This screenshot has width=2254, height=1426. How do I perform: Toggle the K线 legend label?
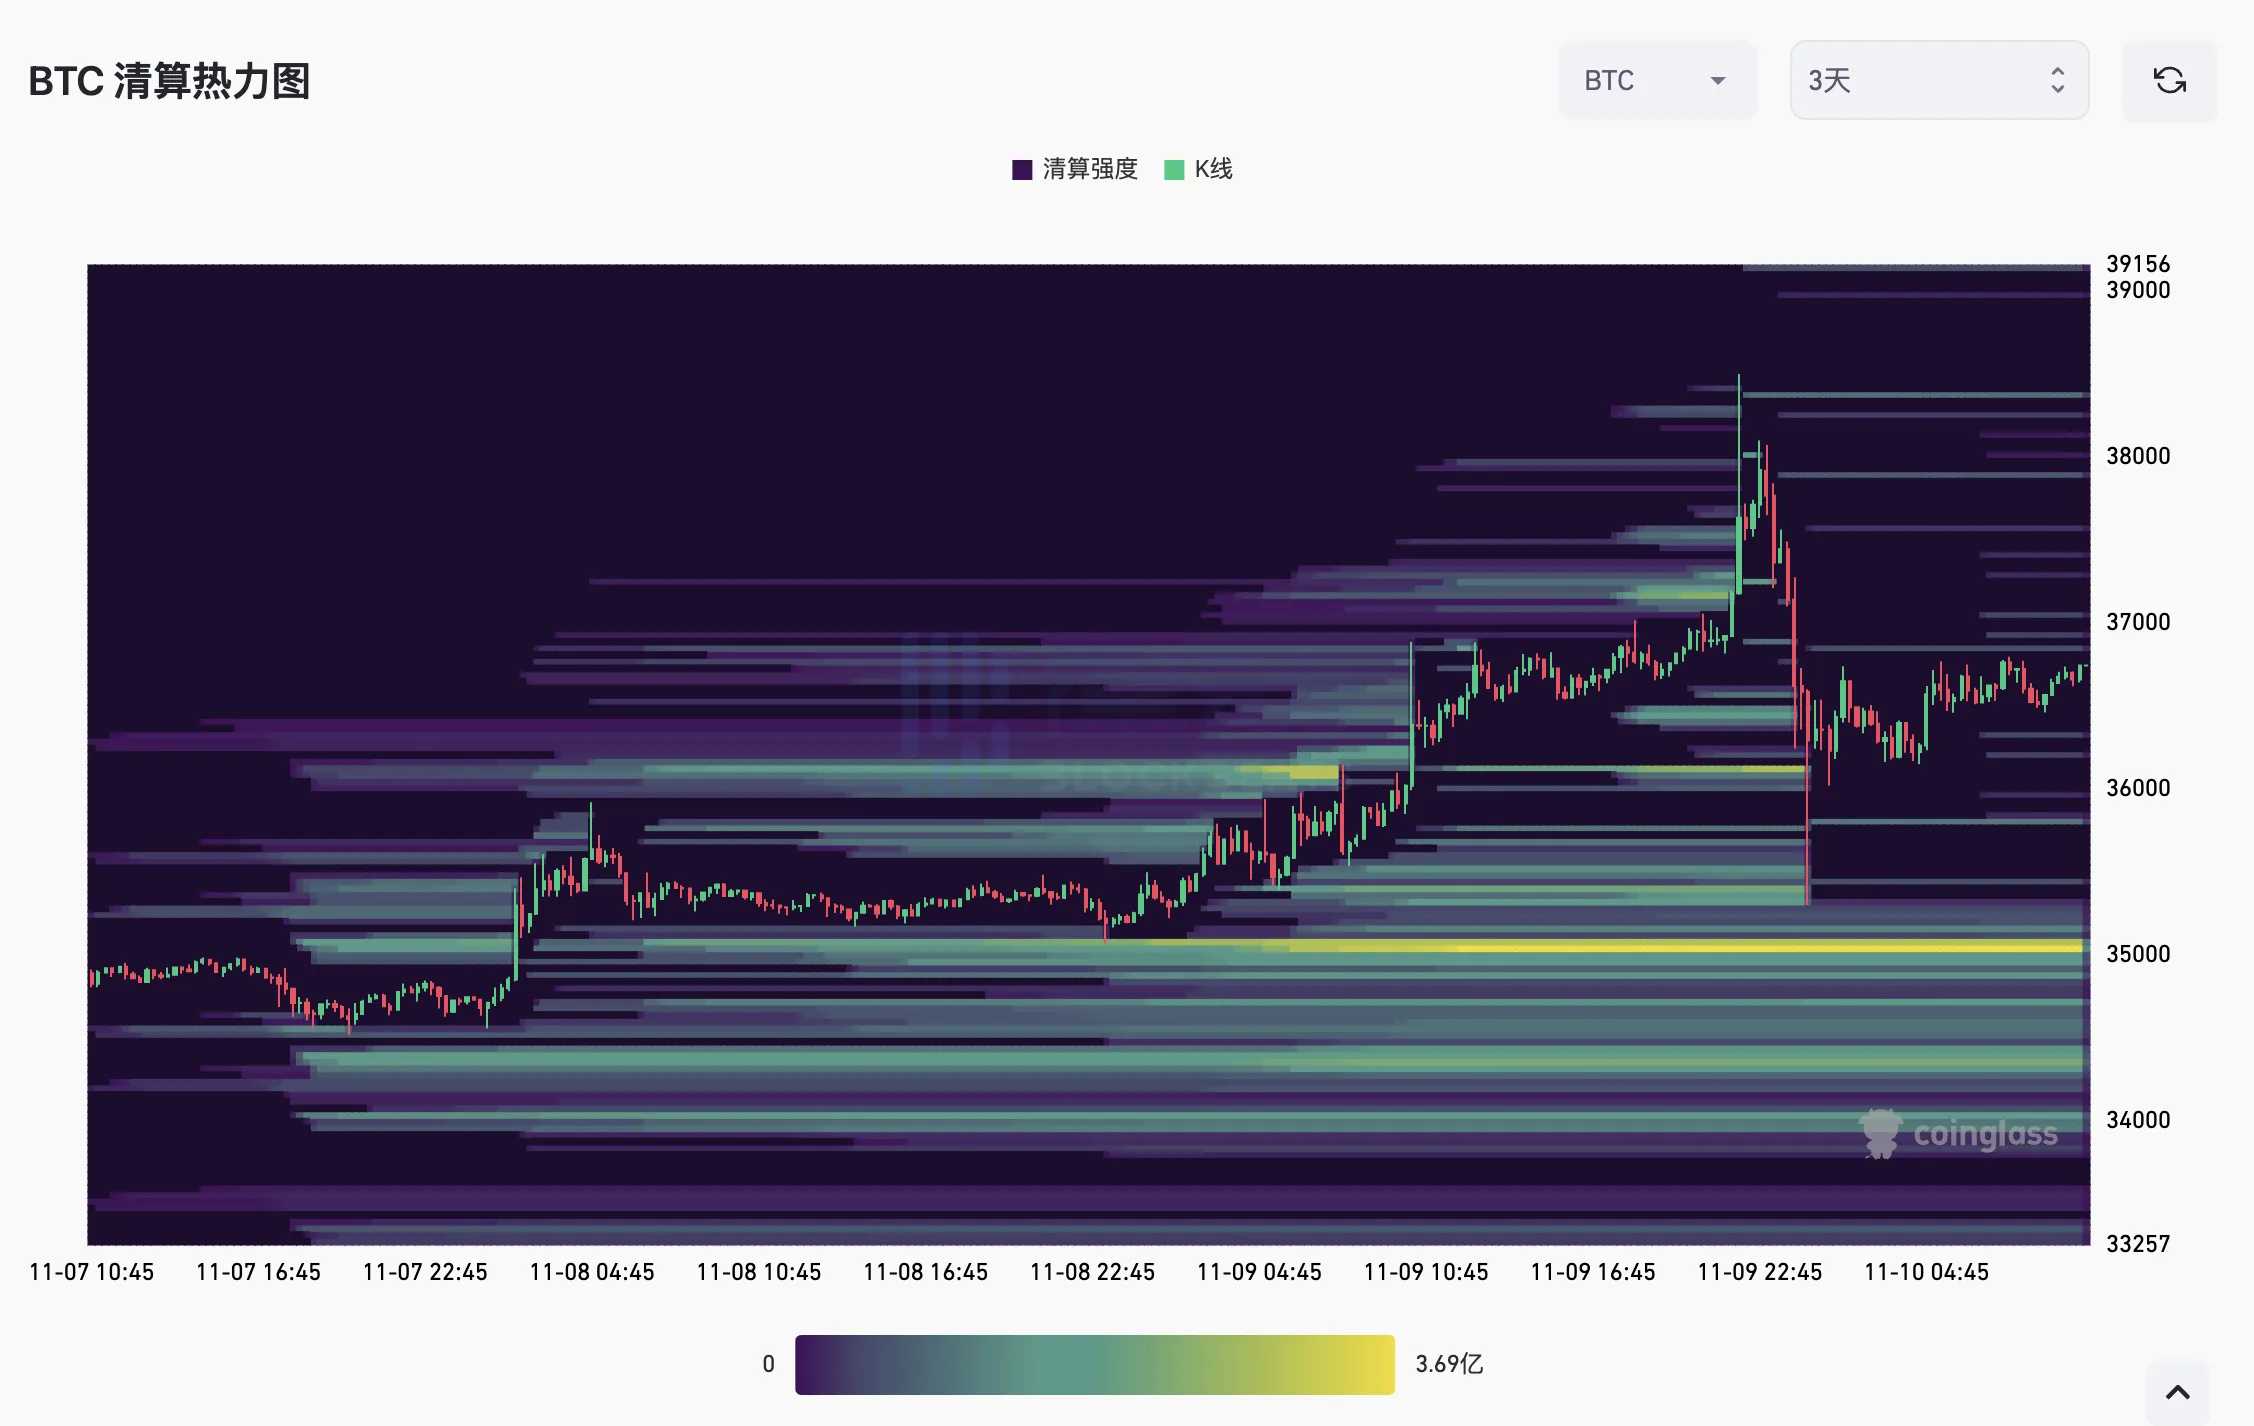[x=1213, y=169]
